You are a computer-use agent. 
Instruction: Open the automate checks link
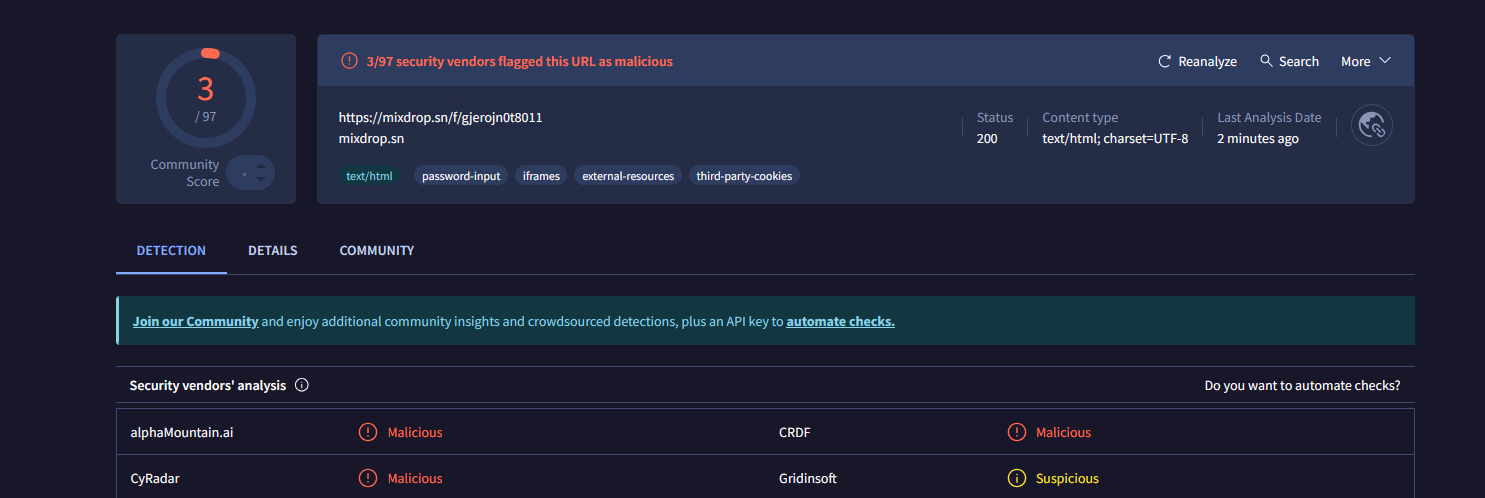point(840,321)
